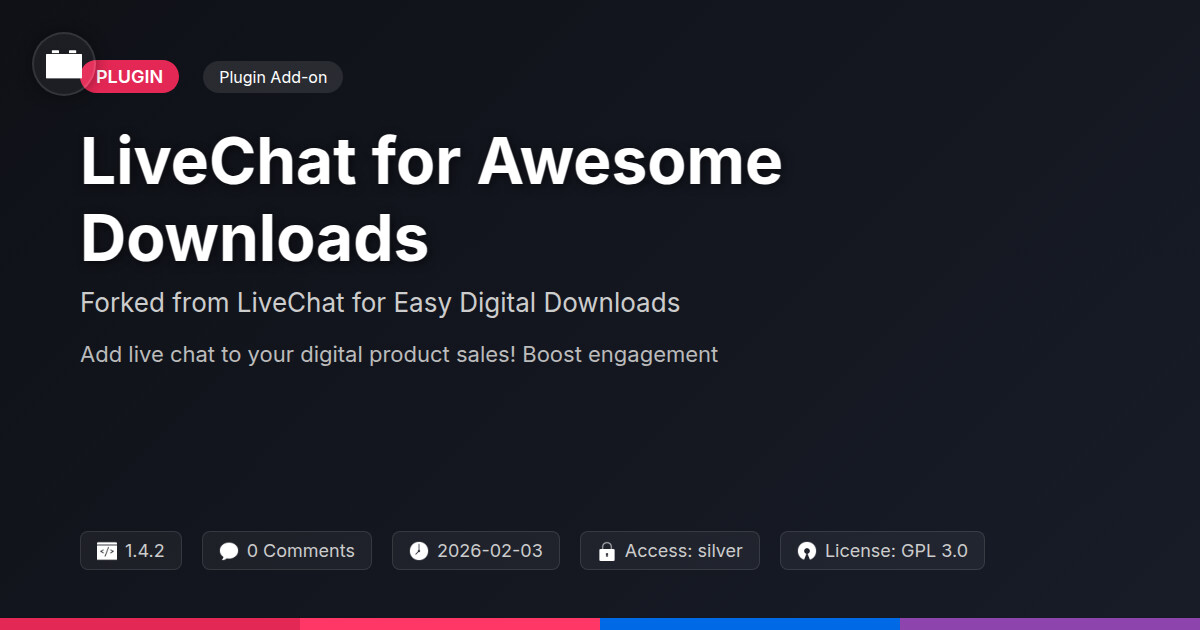Click the plugin brick icon in the circle

coord(64,65)
